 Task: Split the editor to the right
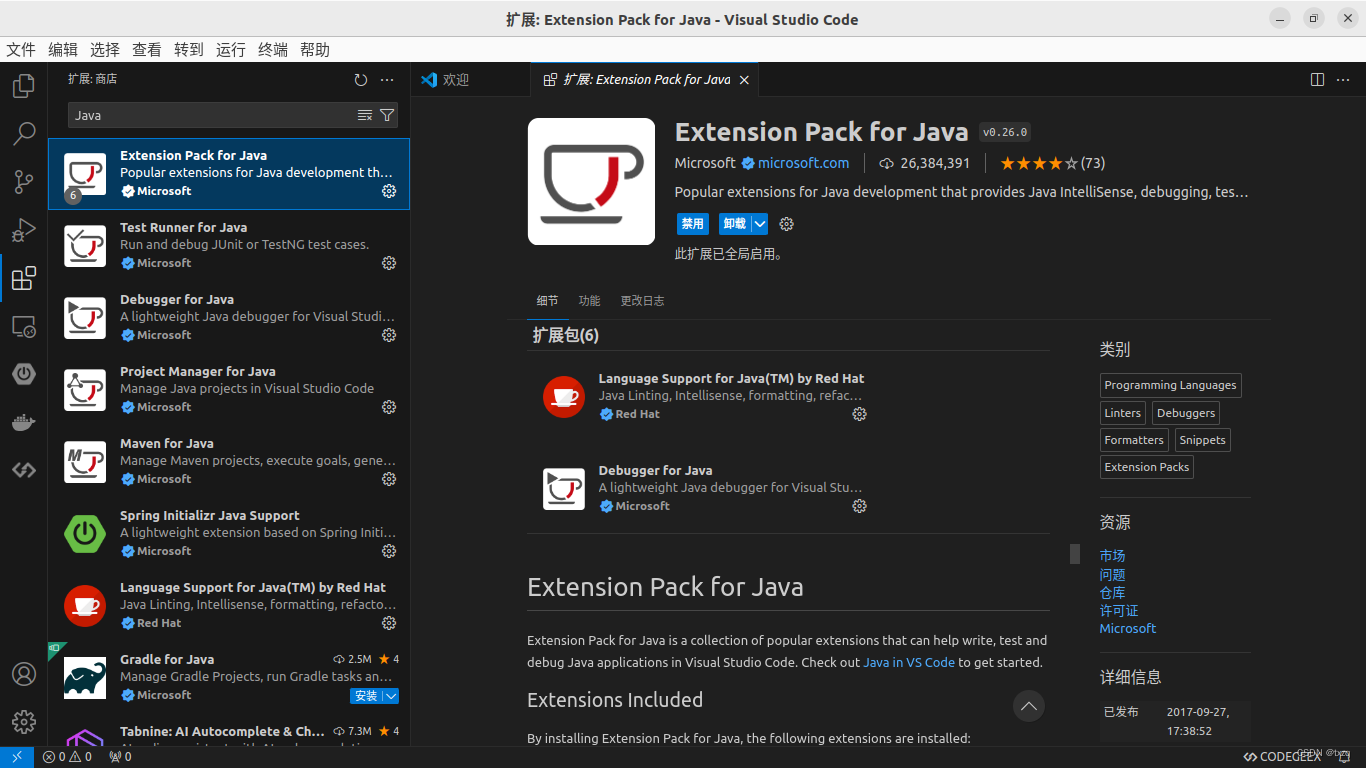pos(1317,80)
